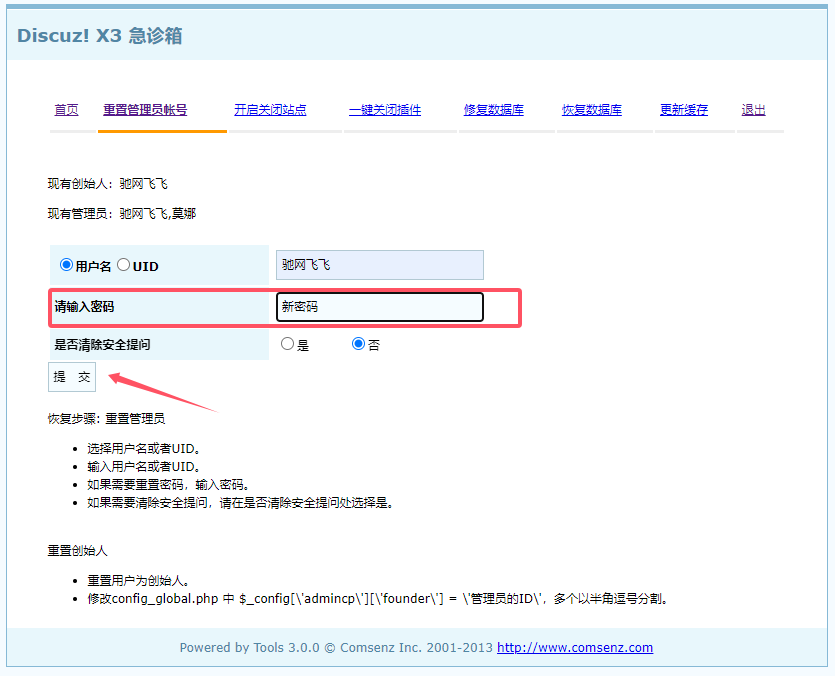Viewport: 835px width, 676px height.
Task: Click the 重置创始人 heading
Action: click(78, 551)
